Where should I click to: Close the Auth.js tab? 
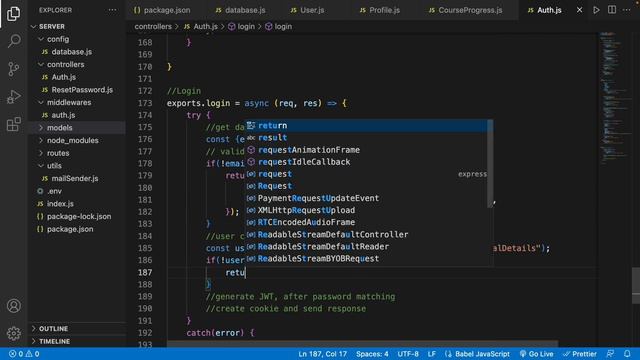579,10
